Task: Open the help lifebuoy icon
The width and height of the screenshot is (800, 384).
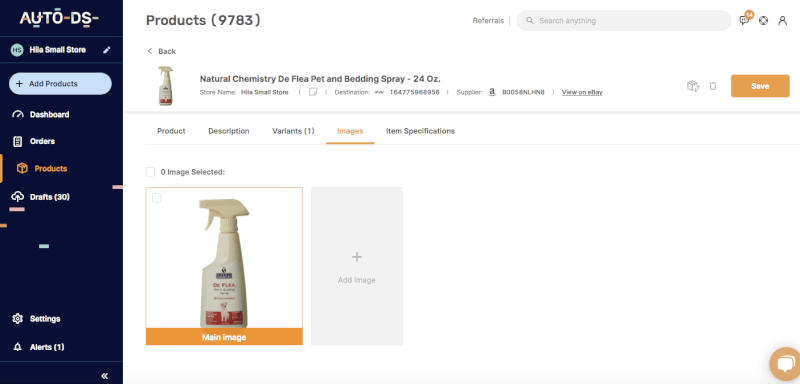Action: click(x=763, y=21)
